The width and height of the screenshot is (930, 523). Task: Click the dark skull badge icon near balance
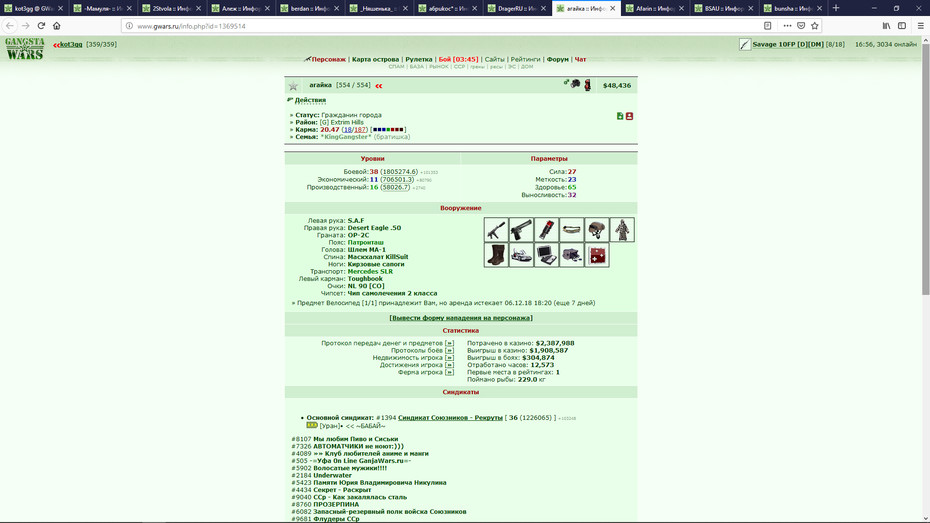point(575,84)
